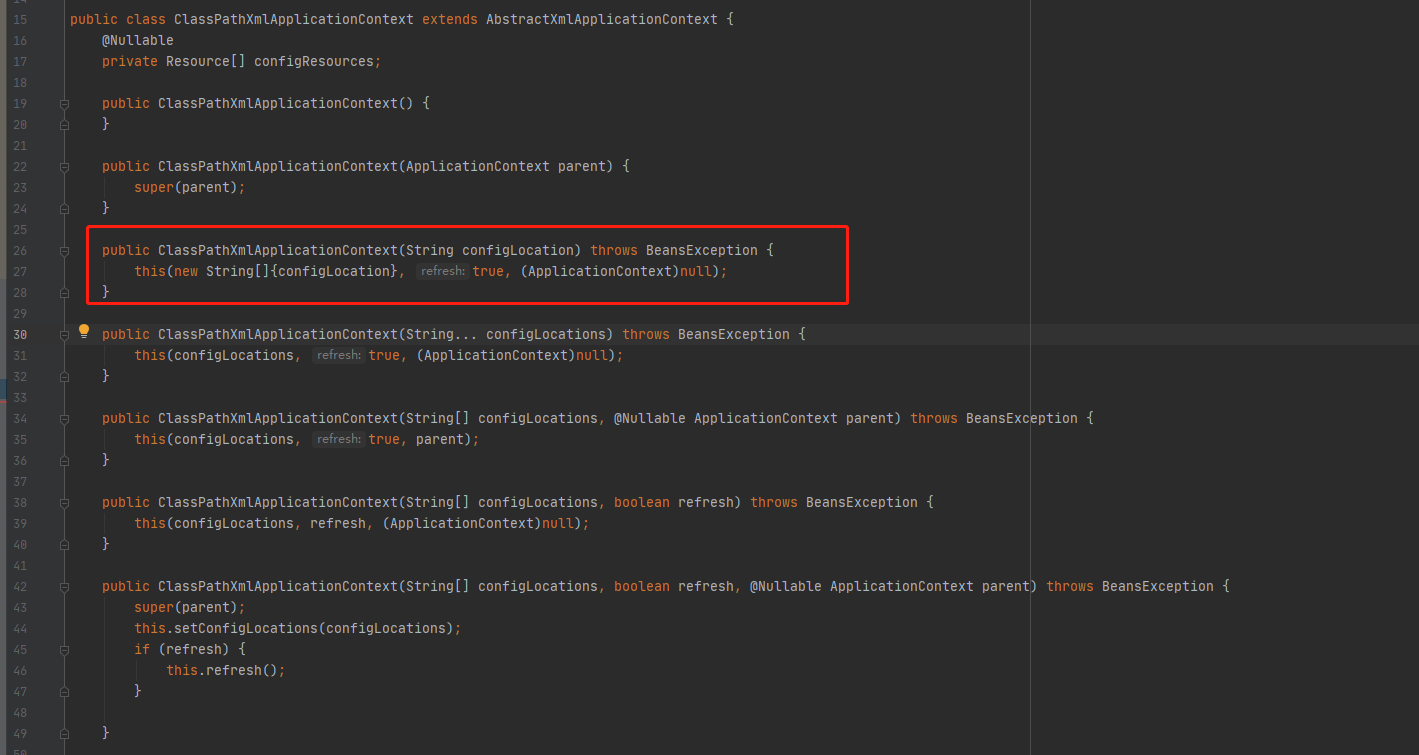Click the configResources field name
Viewport: 1419px width, 755px height.
click(314, 61)
